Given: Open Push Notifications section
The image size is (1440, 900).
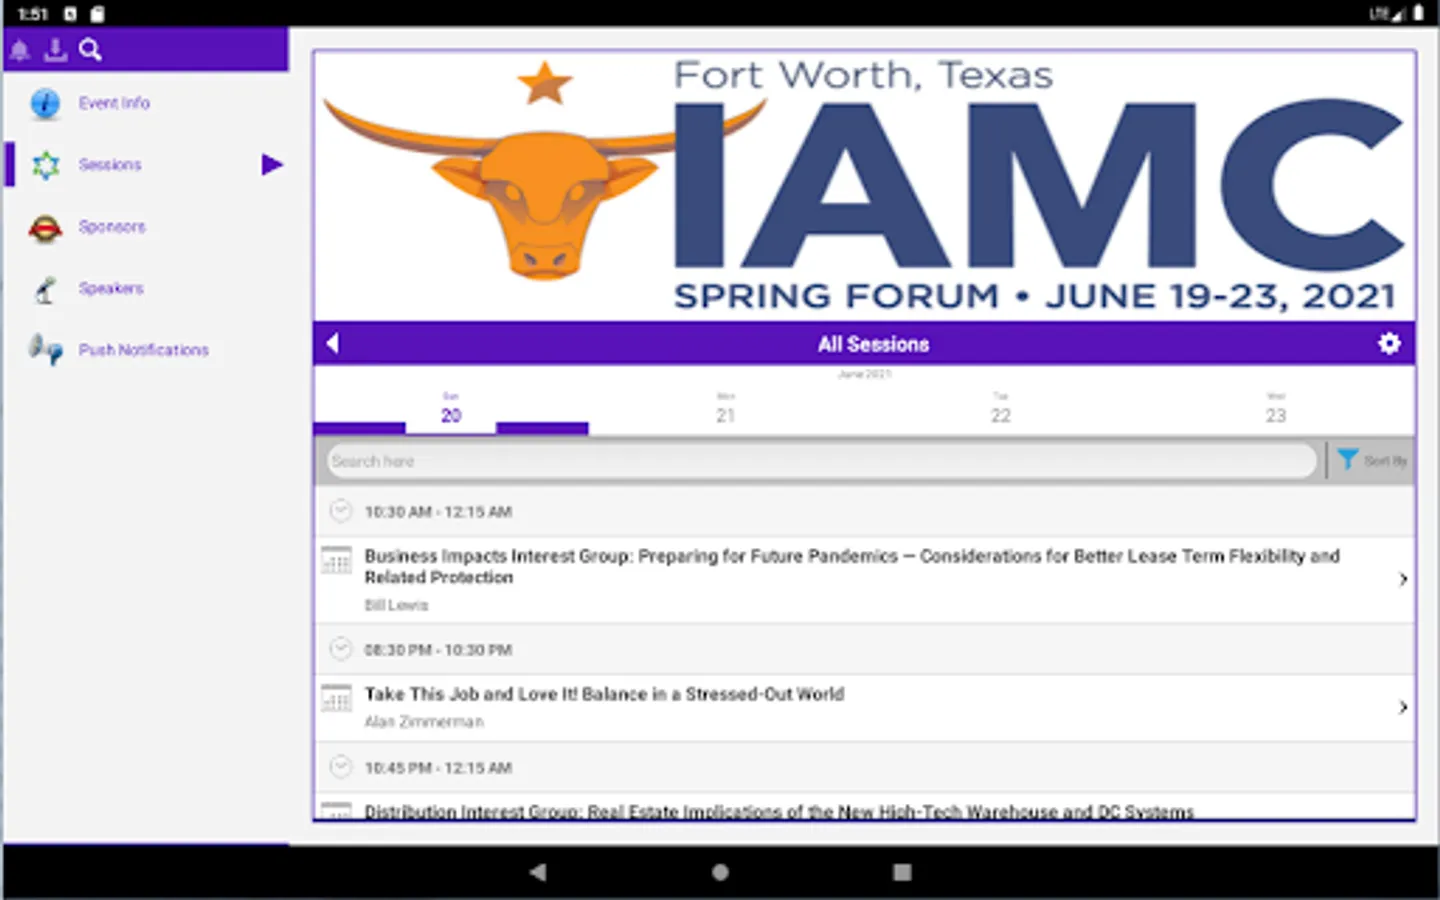Looking at the screenshot, I should coord(145,350).
